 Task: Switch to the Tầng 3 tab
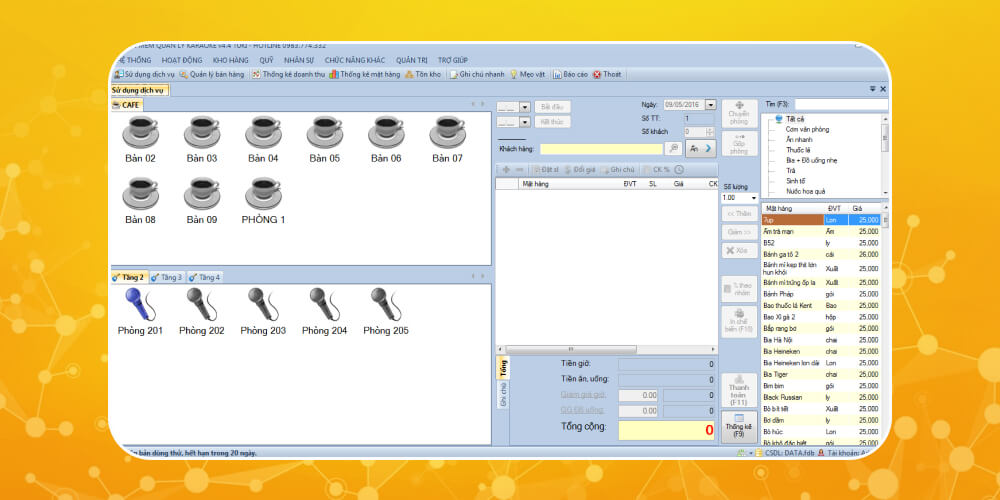click(x=166, y=277)
